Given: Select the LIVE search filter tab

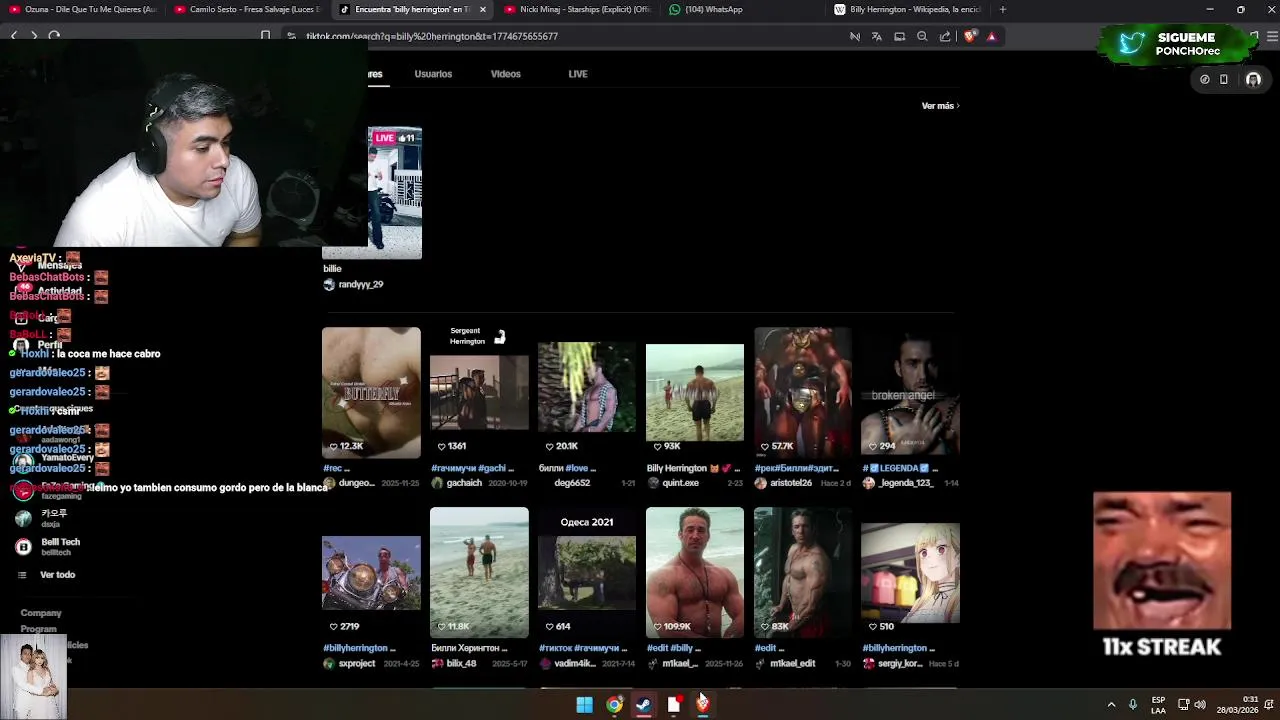Looking at the screenshot, I should tap(578, 74).
